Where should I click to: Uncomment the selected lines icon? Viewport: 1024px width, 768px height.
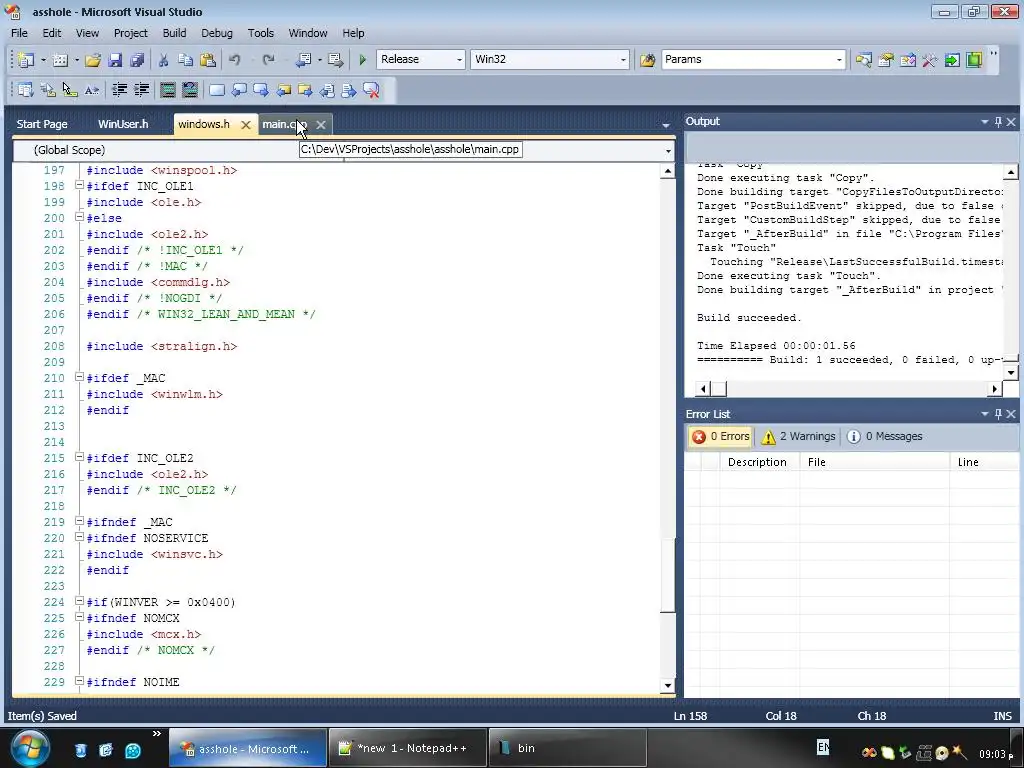tap(190, 90)
